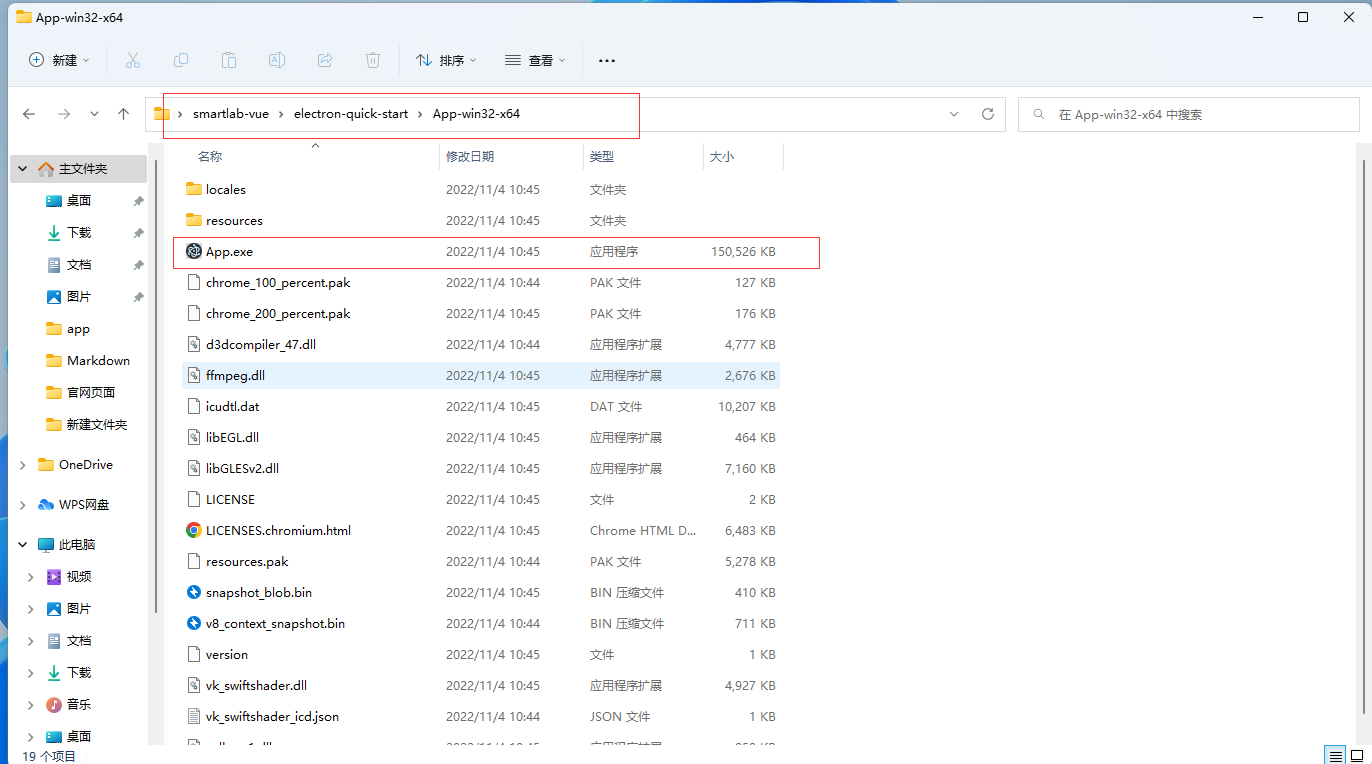Image resolution: width=1372 pixels, height=764 pixels.
Task: Open the 排序 sort dropdown
Action: pyautogui.click(x=446, y=60)
